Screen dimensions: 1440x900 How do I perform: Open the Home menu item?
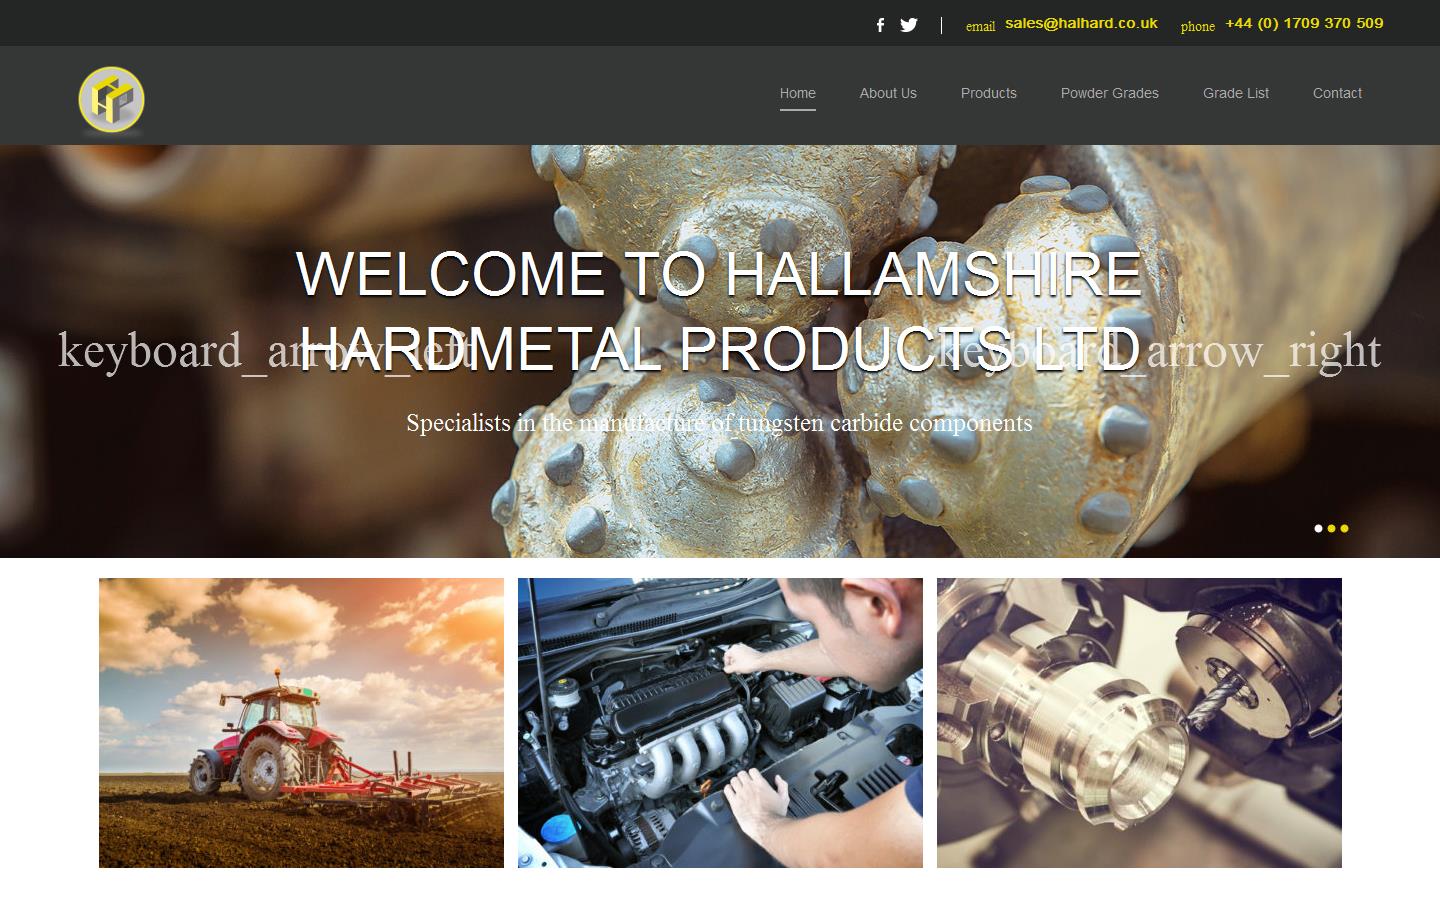(x=797, y=93)
